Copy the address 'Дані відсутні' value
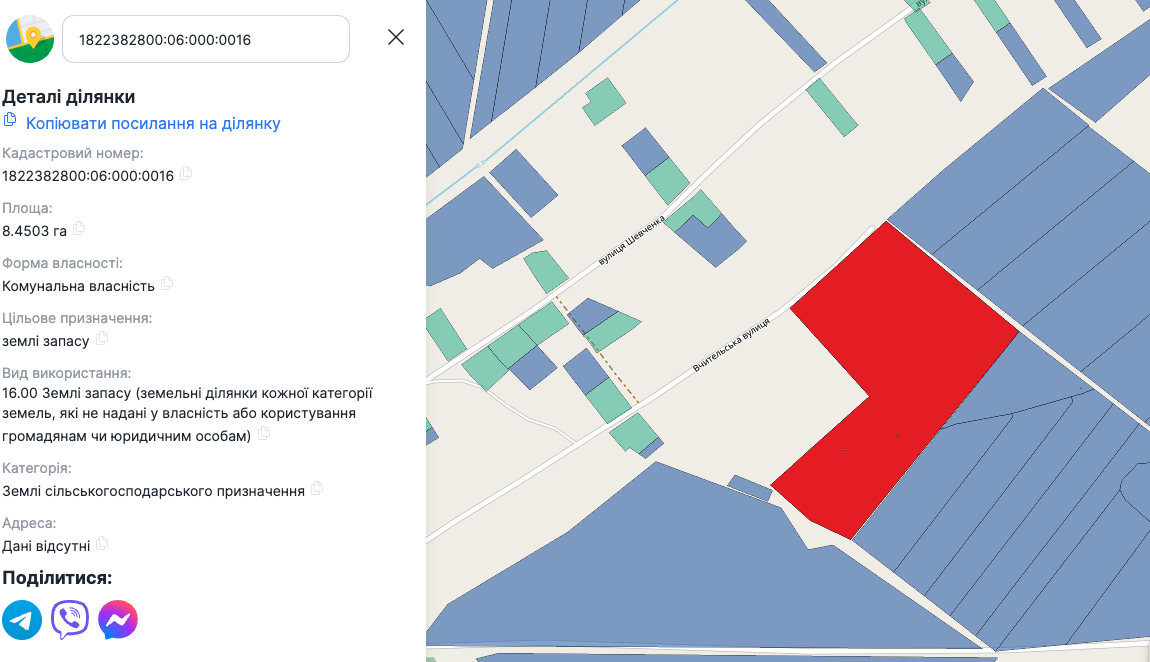1150x662 pixels. 102,544
